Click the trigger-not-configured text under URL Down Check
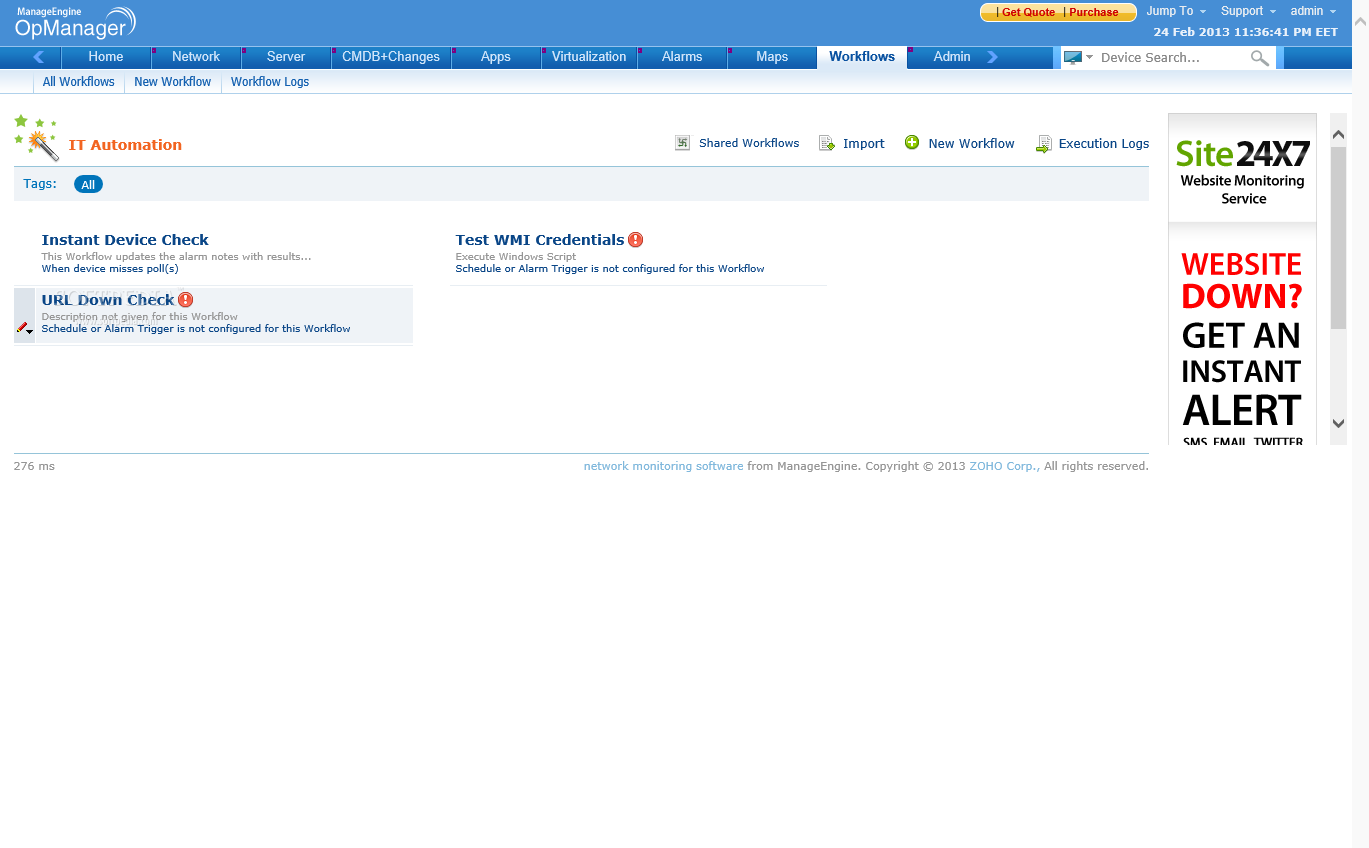Screen dimensions: 1369x848 point(196,329)
